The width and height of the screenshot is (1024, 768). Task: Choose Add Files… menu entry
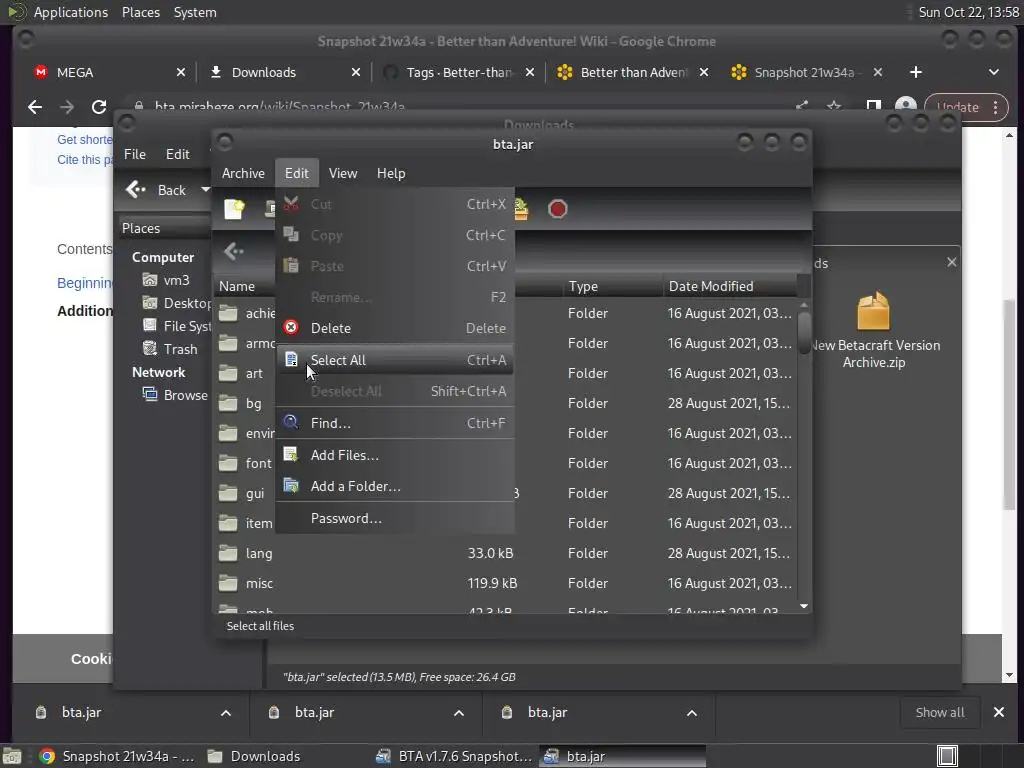coord(395,455)
